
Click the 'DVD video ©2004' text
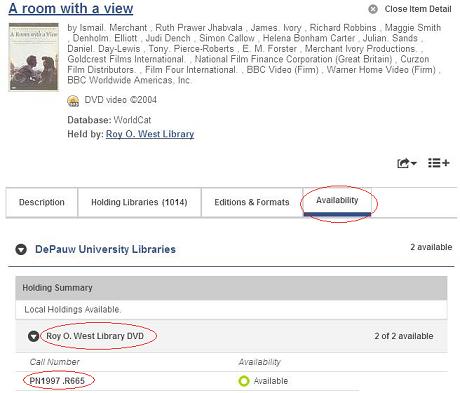[120, 100]
